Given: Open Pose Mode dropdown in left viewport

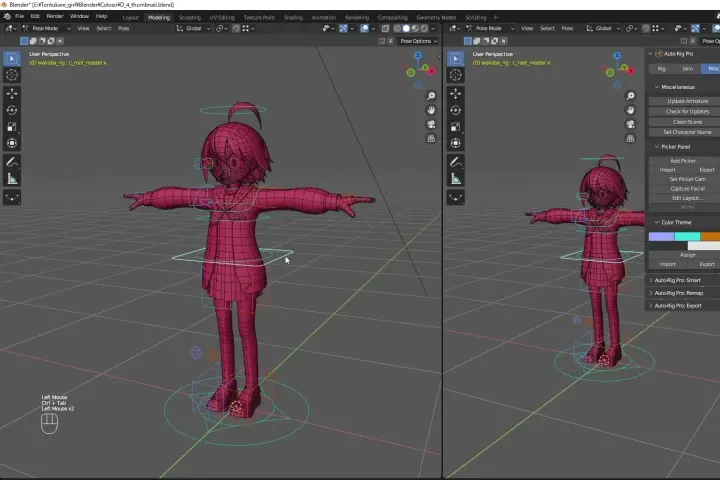Looking at the screenshot, I should (45, 28).
